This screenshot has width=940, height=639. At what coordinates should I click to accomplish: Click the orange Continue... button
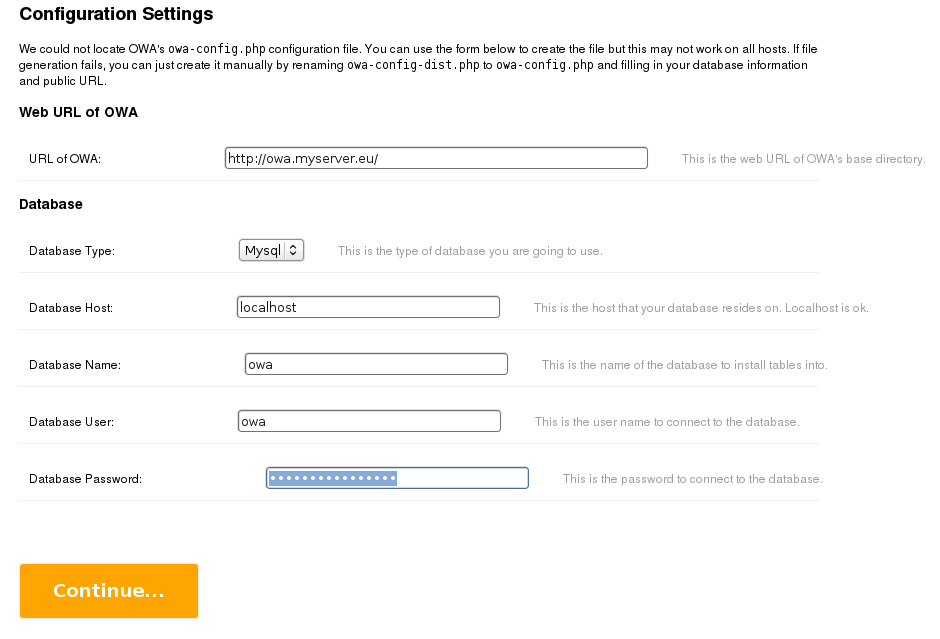[x=109, y=590]
